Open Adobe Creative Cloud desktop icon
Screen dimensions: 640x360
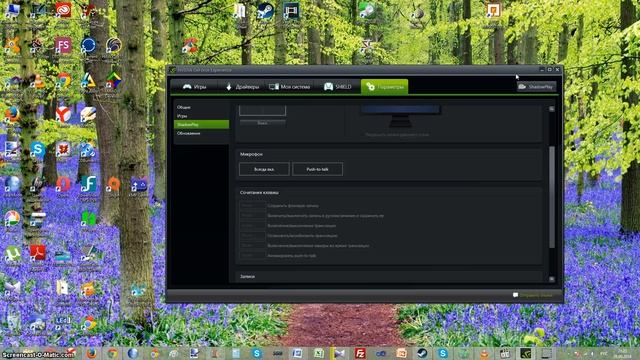coord(63,11)
